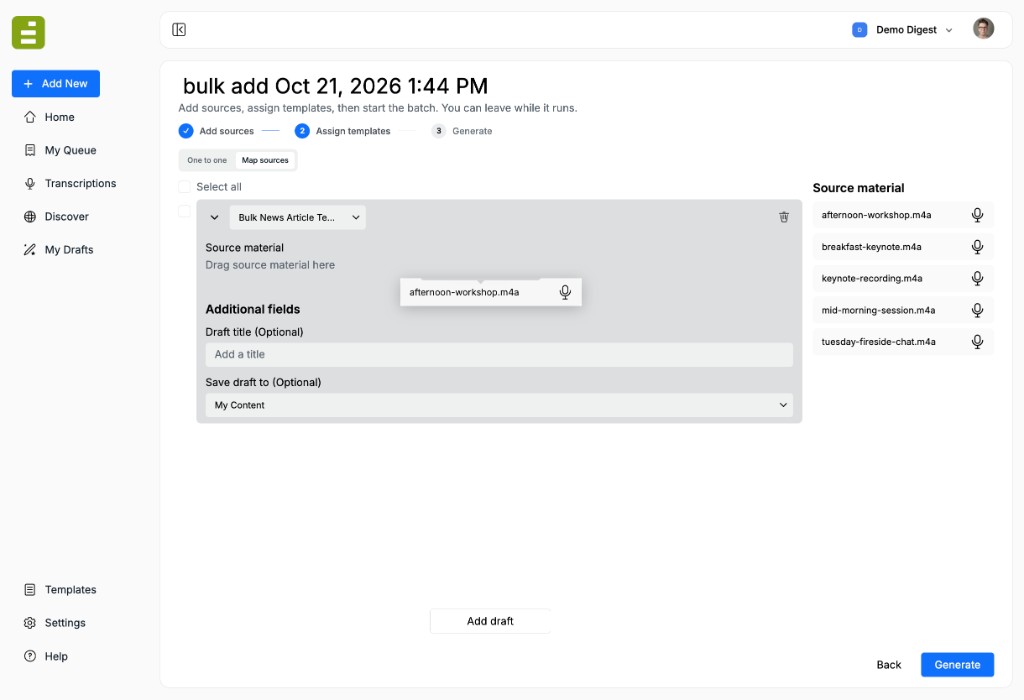Click the Transcriptions microphone icon in sidebar
The height and width of the screenshot is (700, 1024).
click(x=30, y=183)
